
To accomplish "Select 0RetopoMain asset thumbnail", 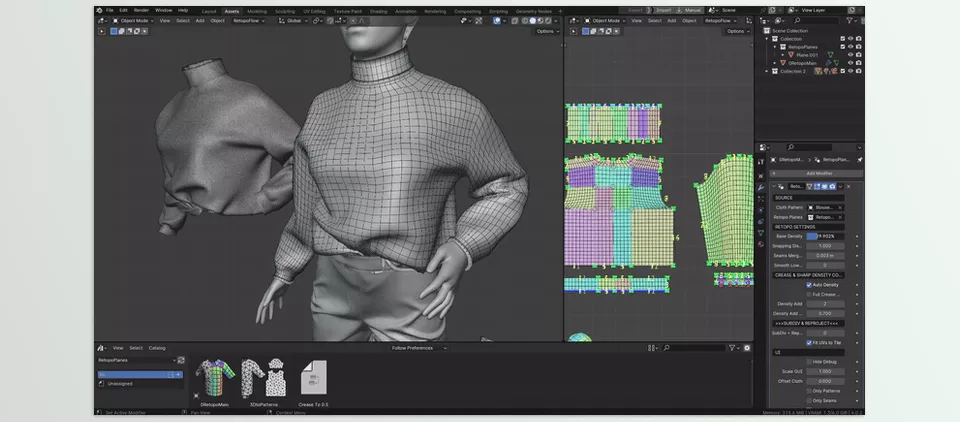I will click(x=215, y=378).
